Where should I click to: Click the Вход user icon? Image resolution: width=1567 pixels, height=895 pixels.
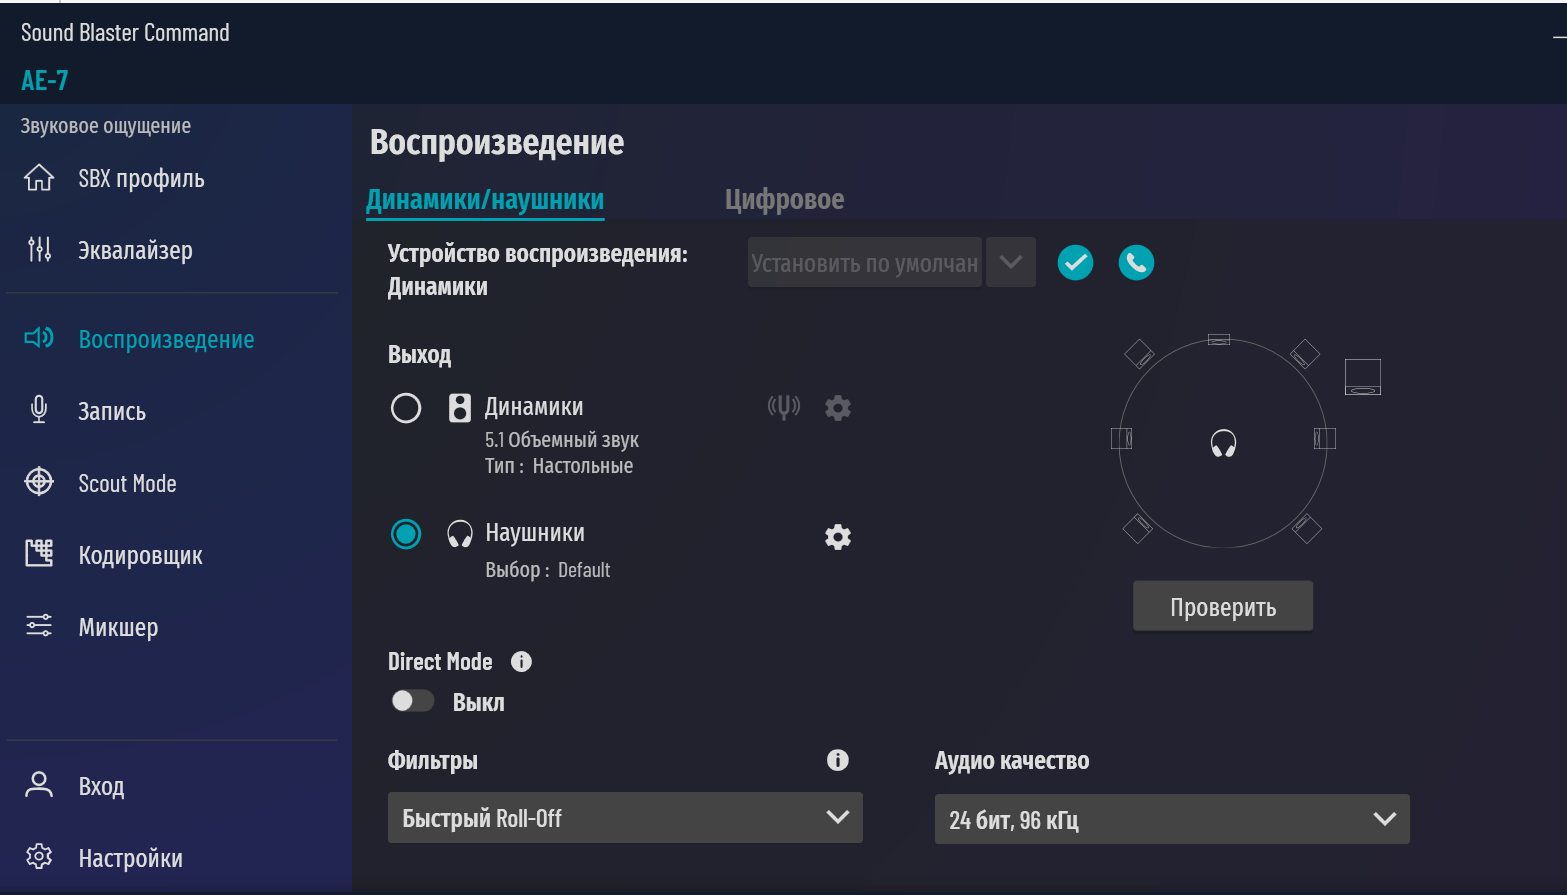click(x=39, y=785)
